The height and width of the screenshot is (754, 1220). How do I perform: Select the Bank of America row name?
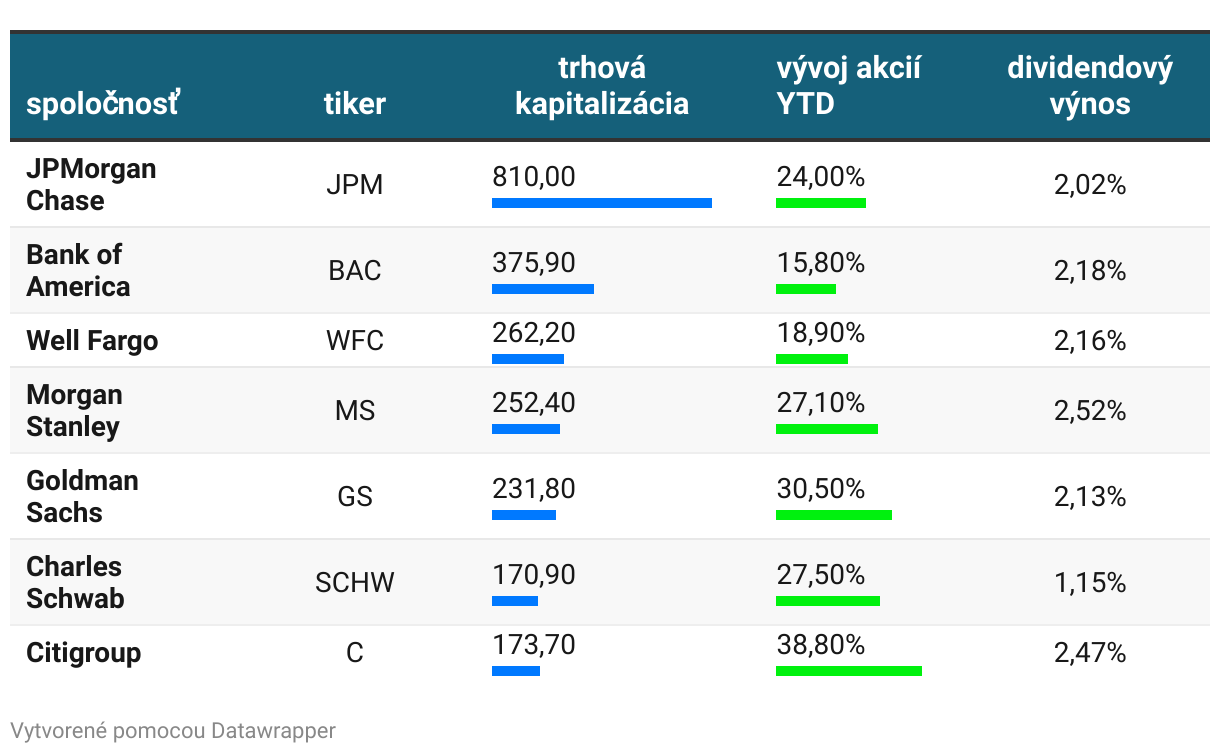[78, 270]
